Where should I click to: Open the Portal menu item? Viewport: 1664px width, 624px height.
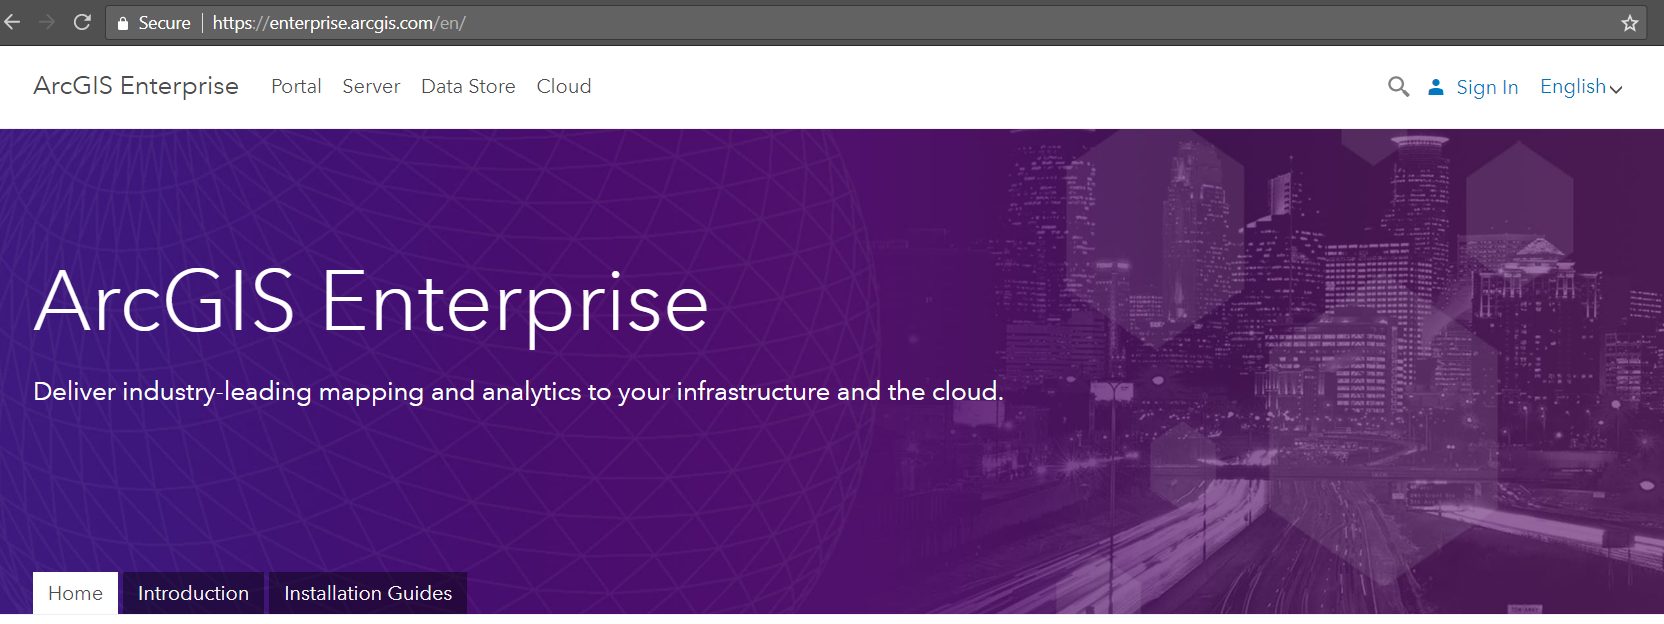(296, 86)
